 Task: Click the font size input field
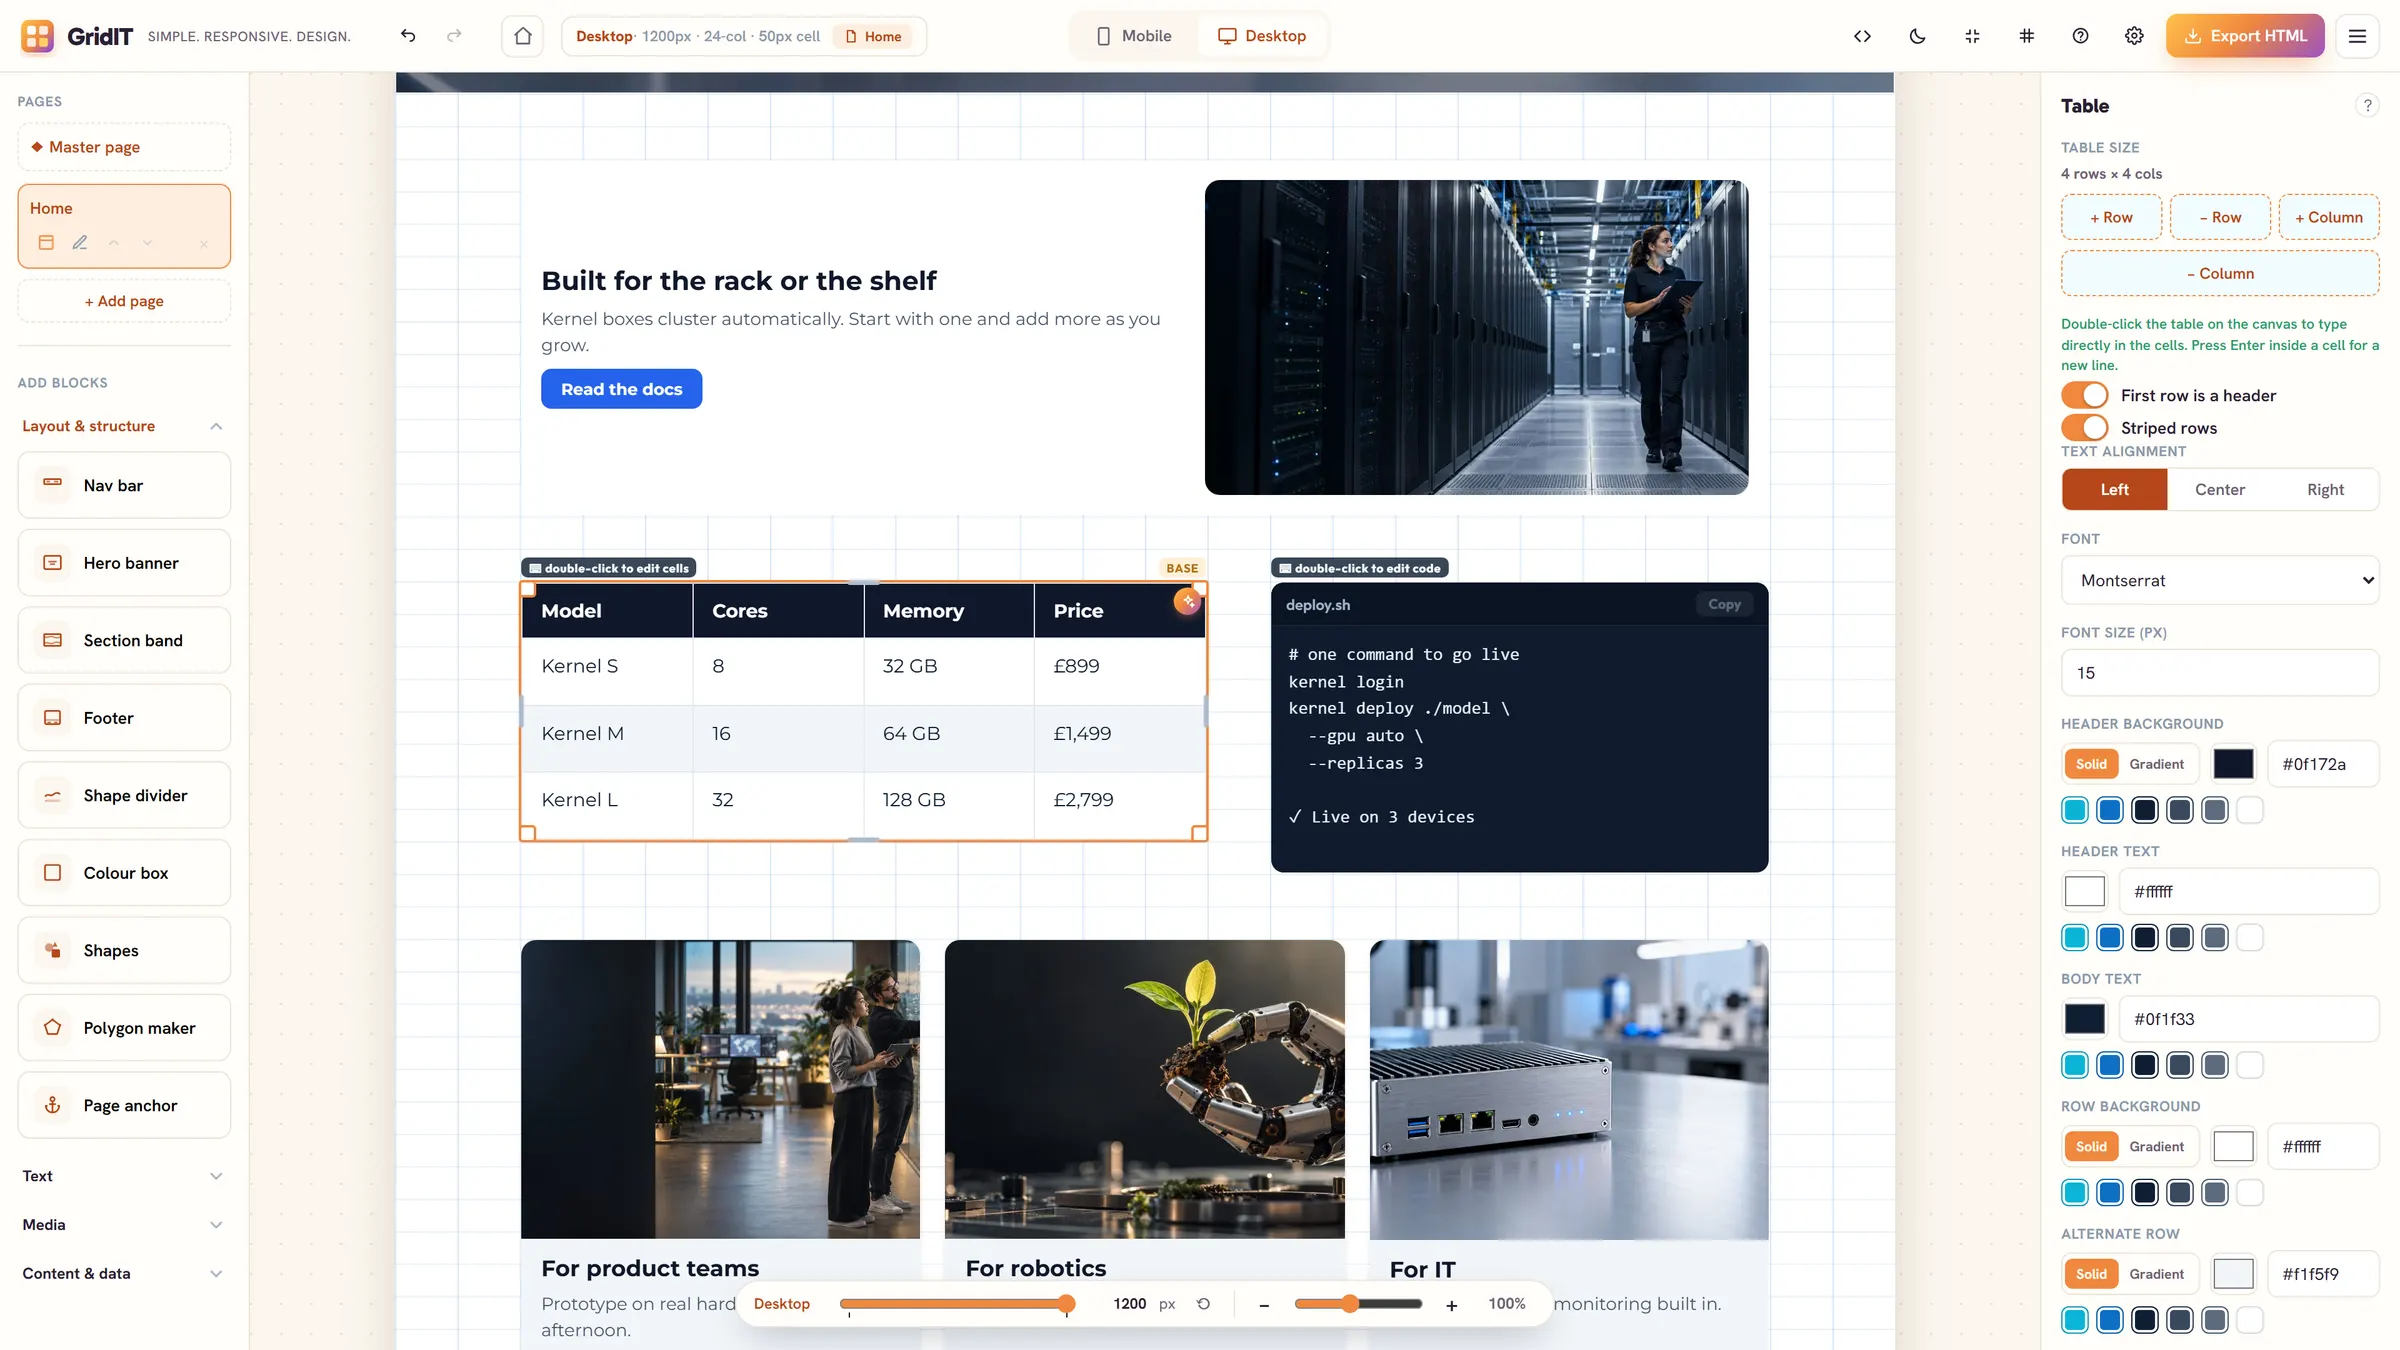(x=2219, y=673)
